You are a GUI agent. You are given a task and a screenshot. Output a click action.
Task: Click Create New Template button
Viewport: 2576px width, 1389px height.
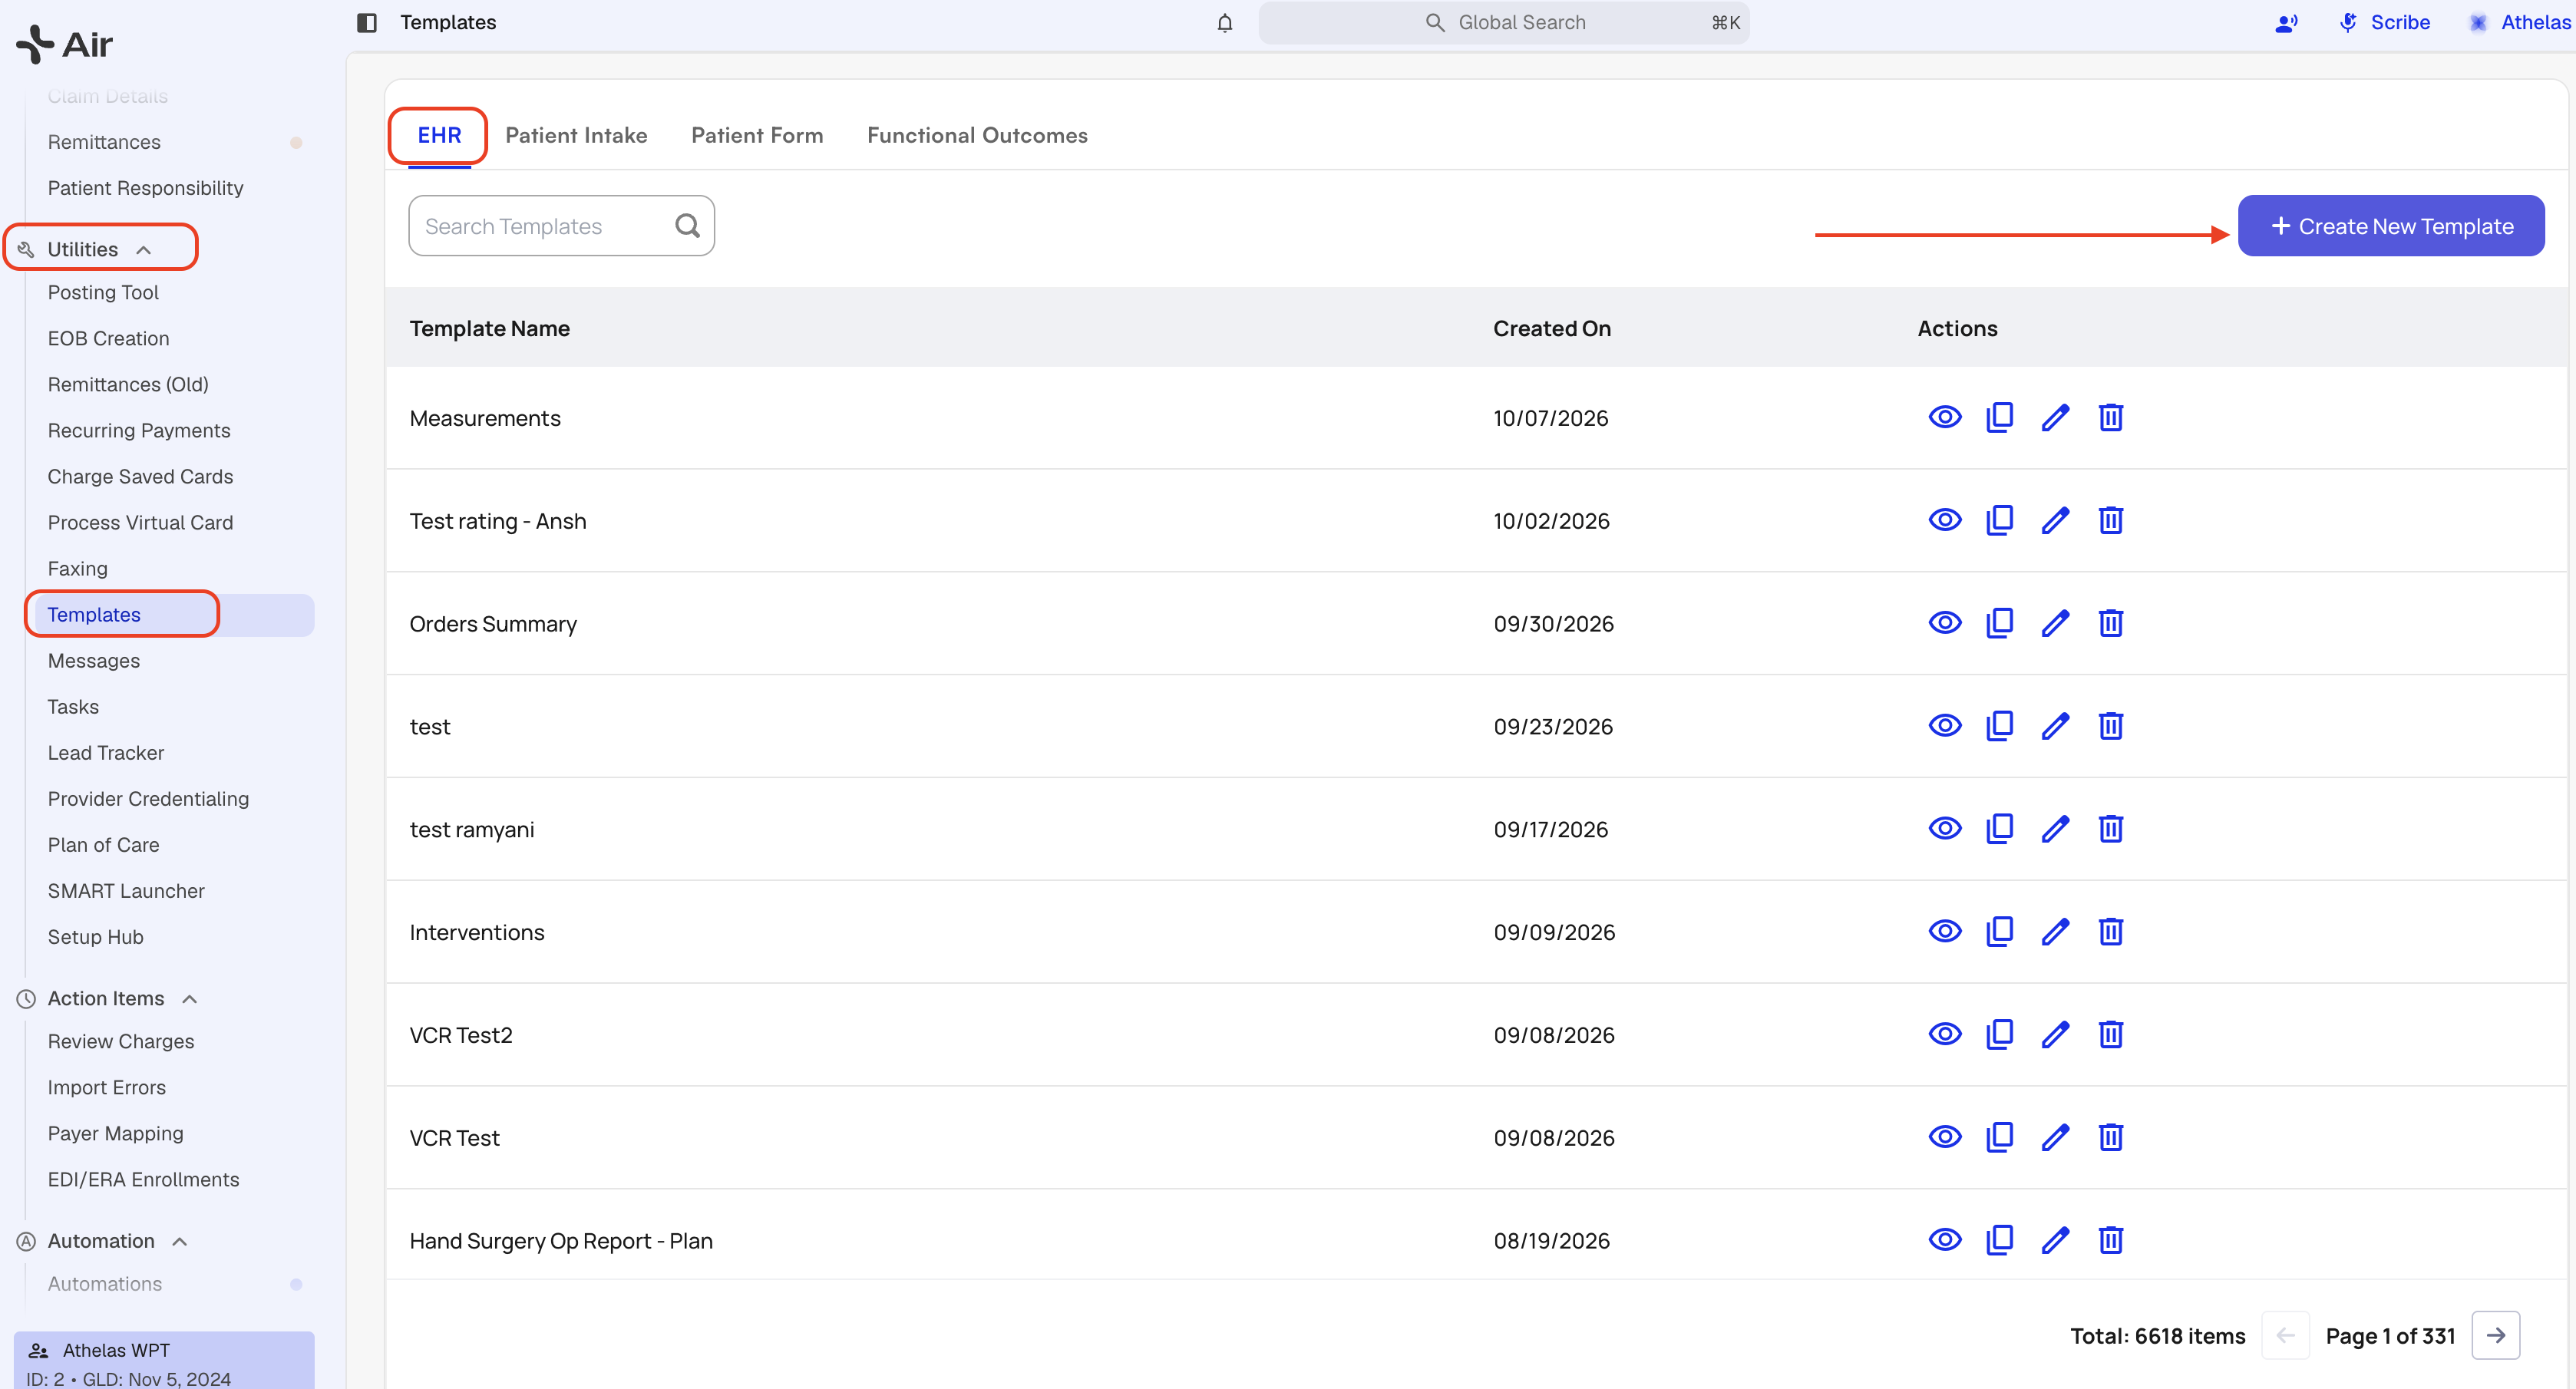(x=2390, y=226)
